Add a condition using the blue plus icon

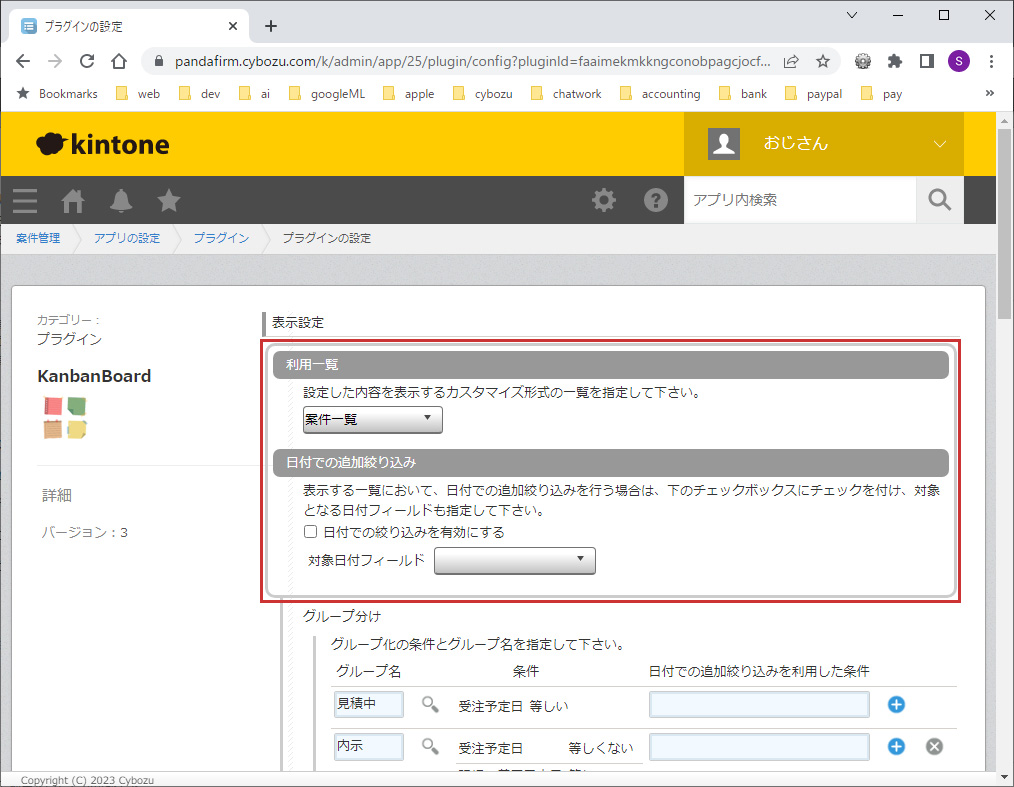tap(895, 704)
